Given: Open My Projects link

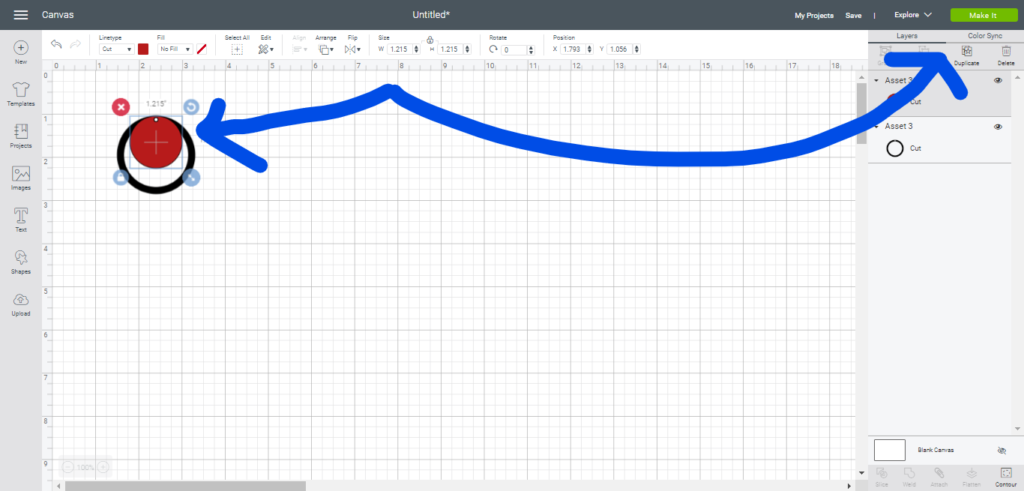Looking at the screenshot, I should [813, 16].
